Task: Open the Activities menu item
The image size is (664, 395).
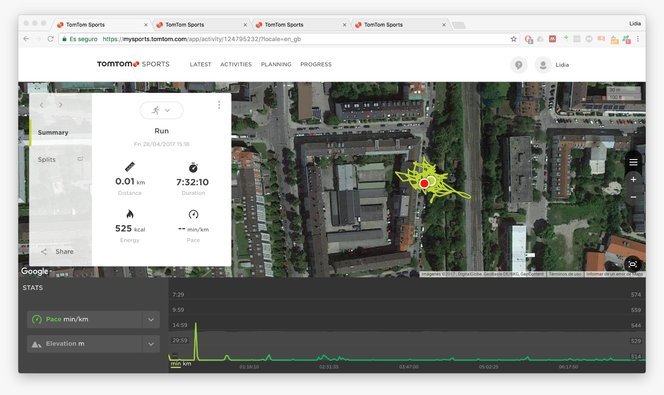Action: (x=236, y=64)
